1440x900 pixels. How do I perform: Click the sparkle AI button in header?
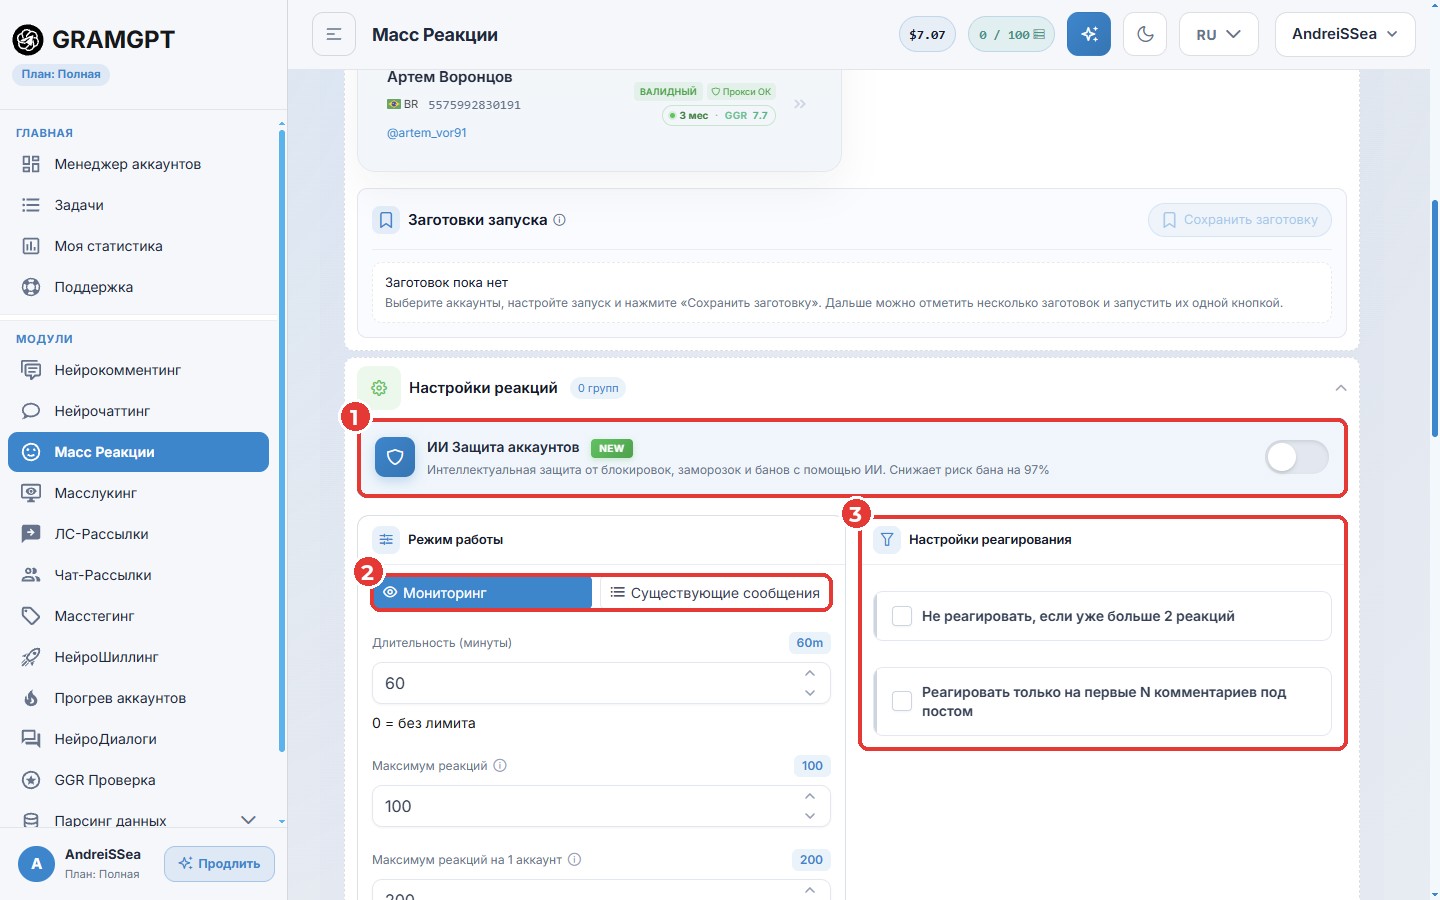coord(1089,34)
